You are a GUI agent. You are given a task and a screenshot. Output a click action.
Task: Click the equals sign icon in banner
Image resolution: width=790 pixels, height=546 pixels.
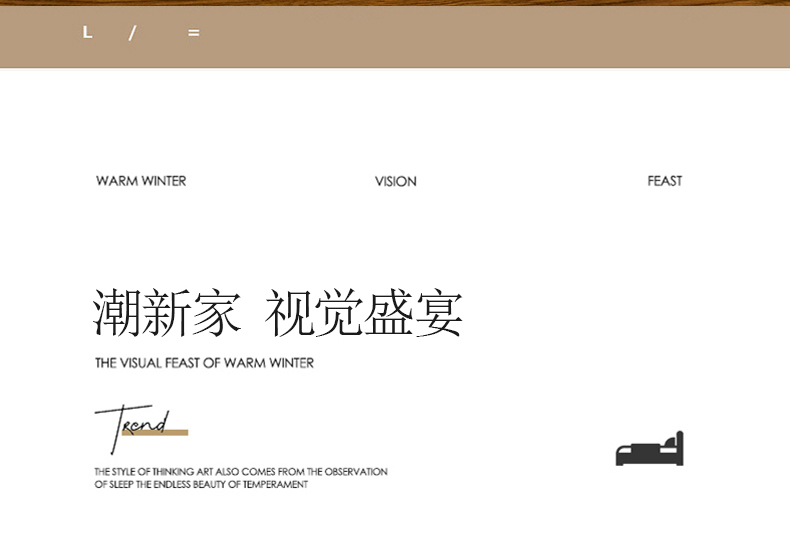[193, 33]
